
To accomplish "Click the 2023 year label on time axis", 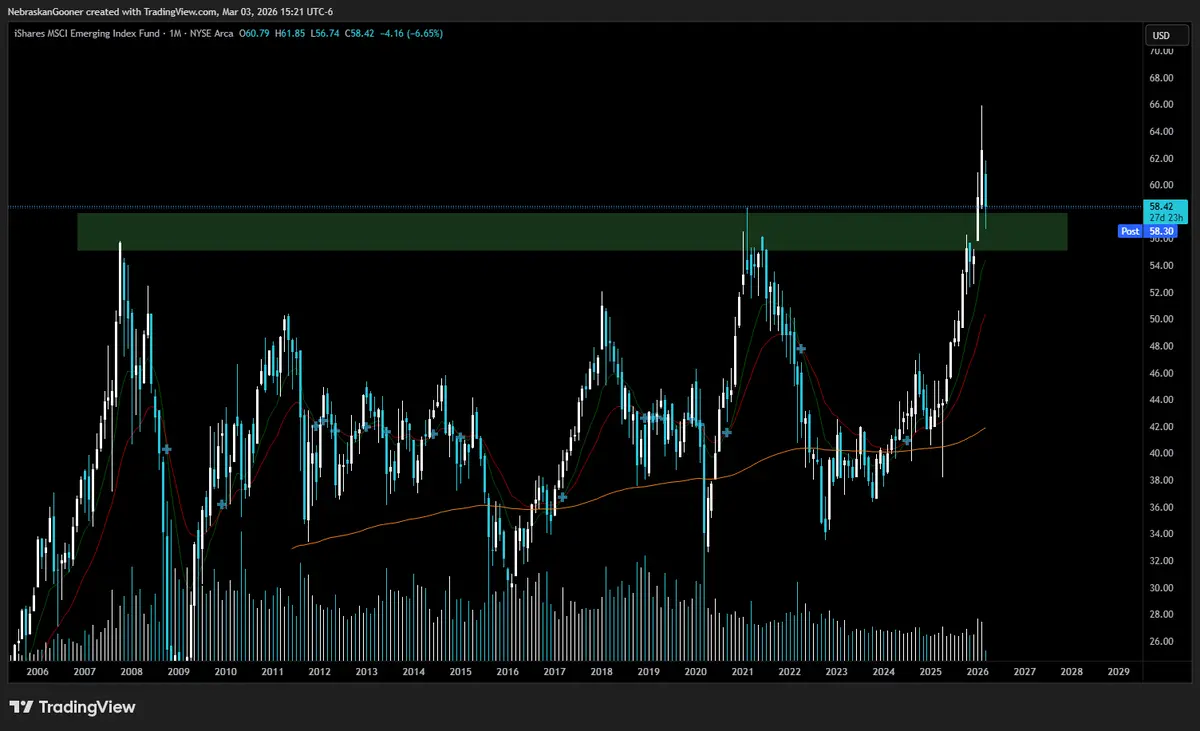I will 836,673.
